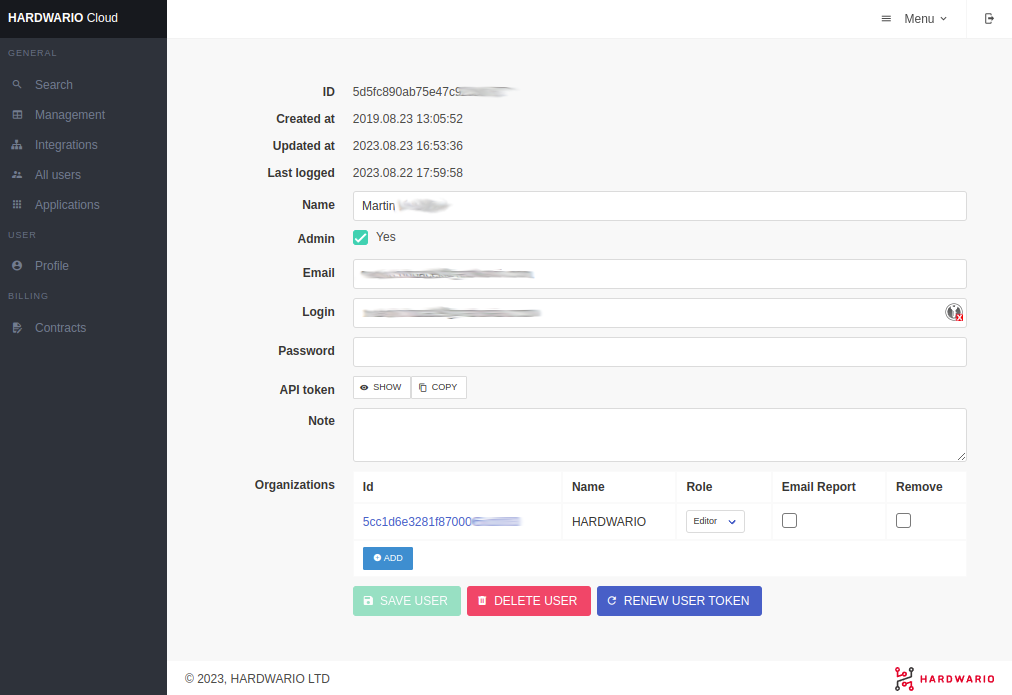Enable Email Report for HARDWARIO organization

click(x=789, y=520)
